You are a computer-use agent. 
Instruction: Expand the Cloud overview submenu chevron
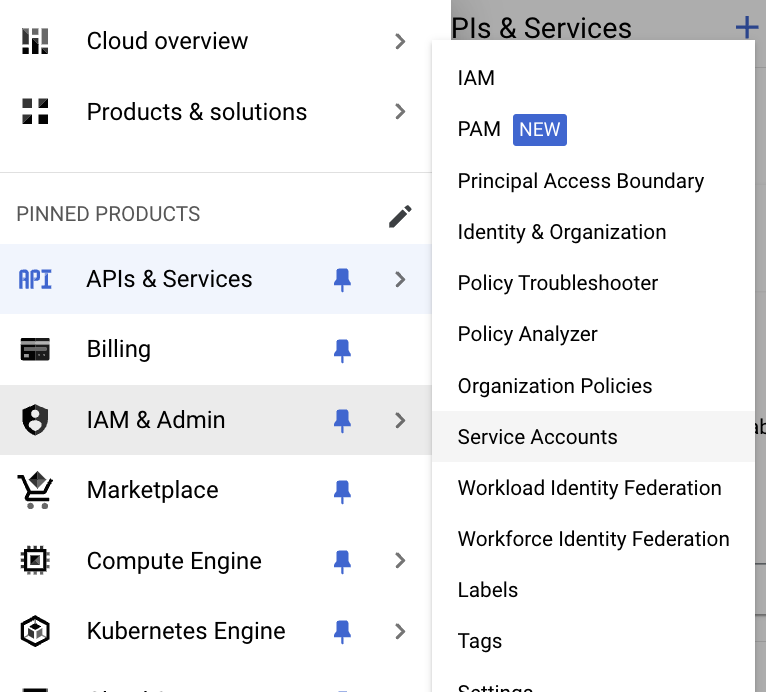pos(400,41)
